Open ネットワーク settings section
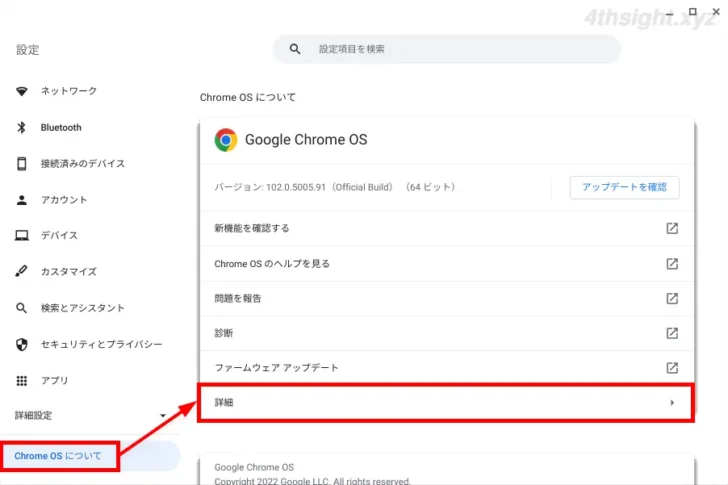728x485 pixels. (x=69, y=91)
